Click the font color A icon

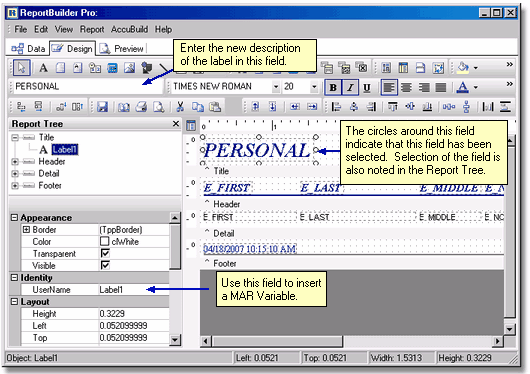click(x=462, y=88)
